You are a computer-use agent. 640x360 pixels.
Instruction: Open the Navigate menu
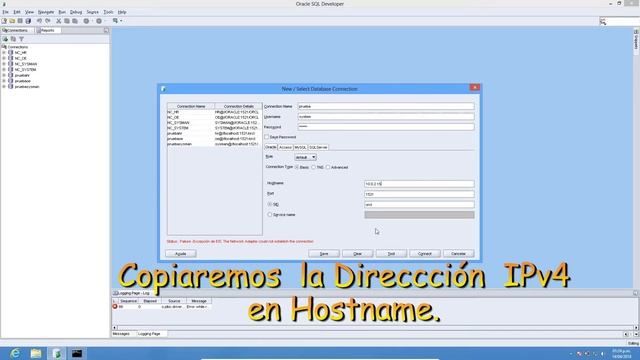pos(46,12)
